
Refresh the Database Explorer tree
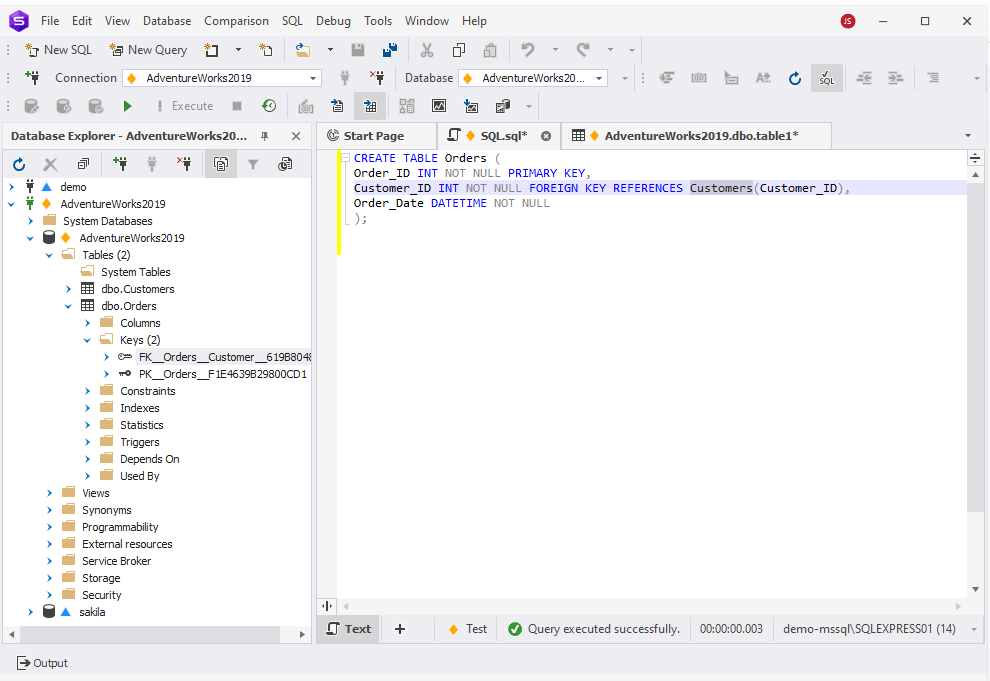pos(18,164)
